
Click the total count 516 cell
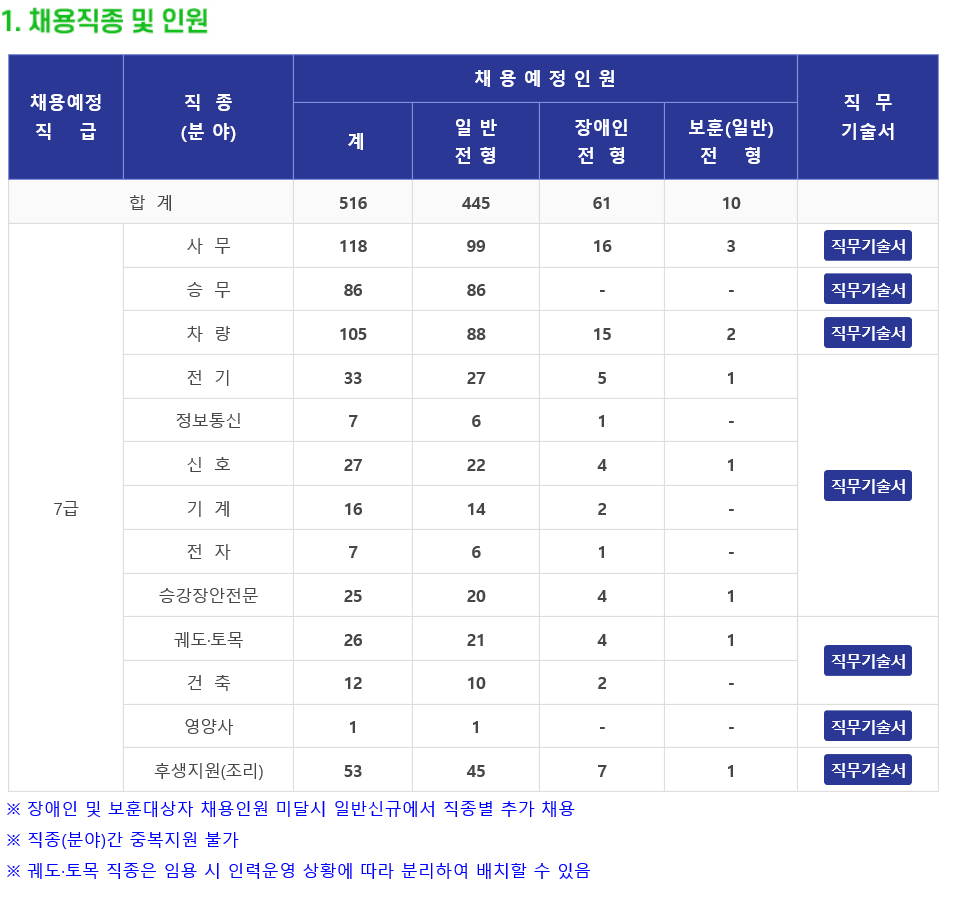coord(353,203)
